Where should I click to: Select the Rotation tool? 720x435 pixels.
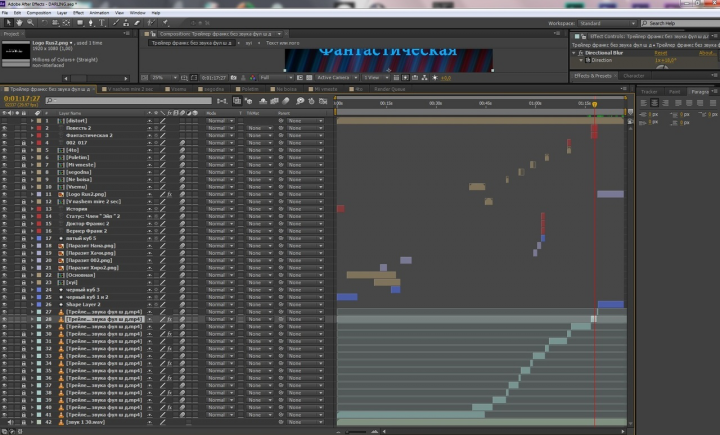tap(45, 23)
